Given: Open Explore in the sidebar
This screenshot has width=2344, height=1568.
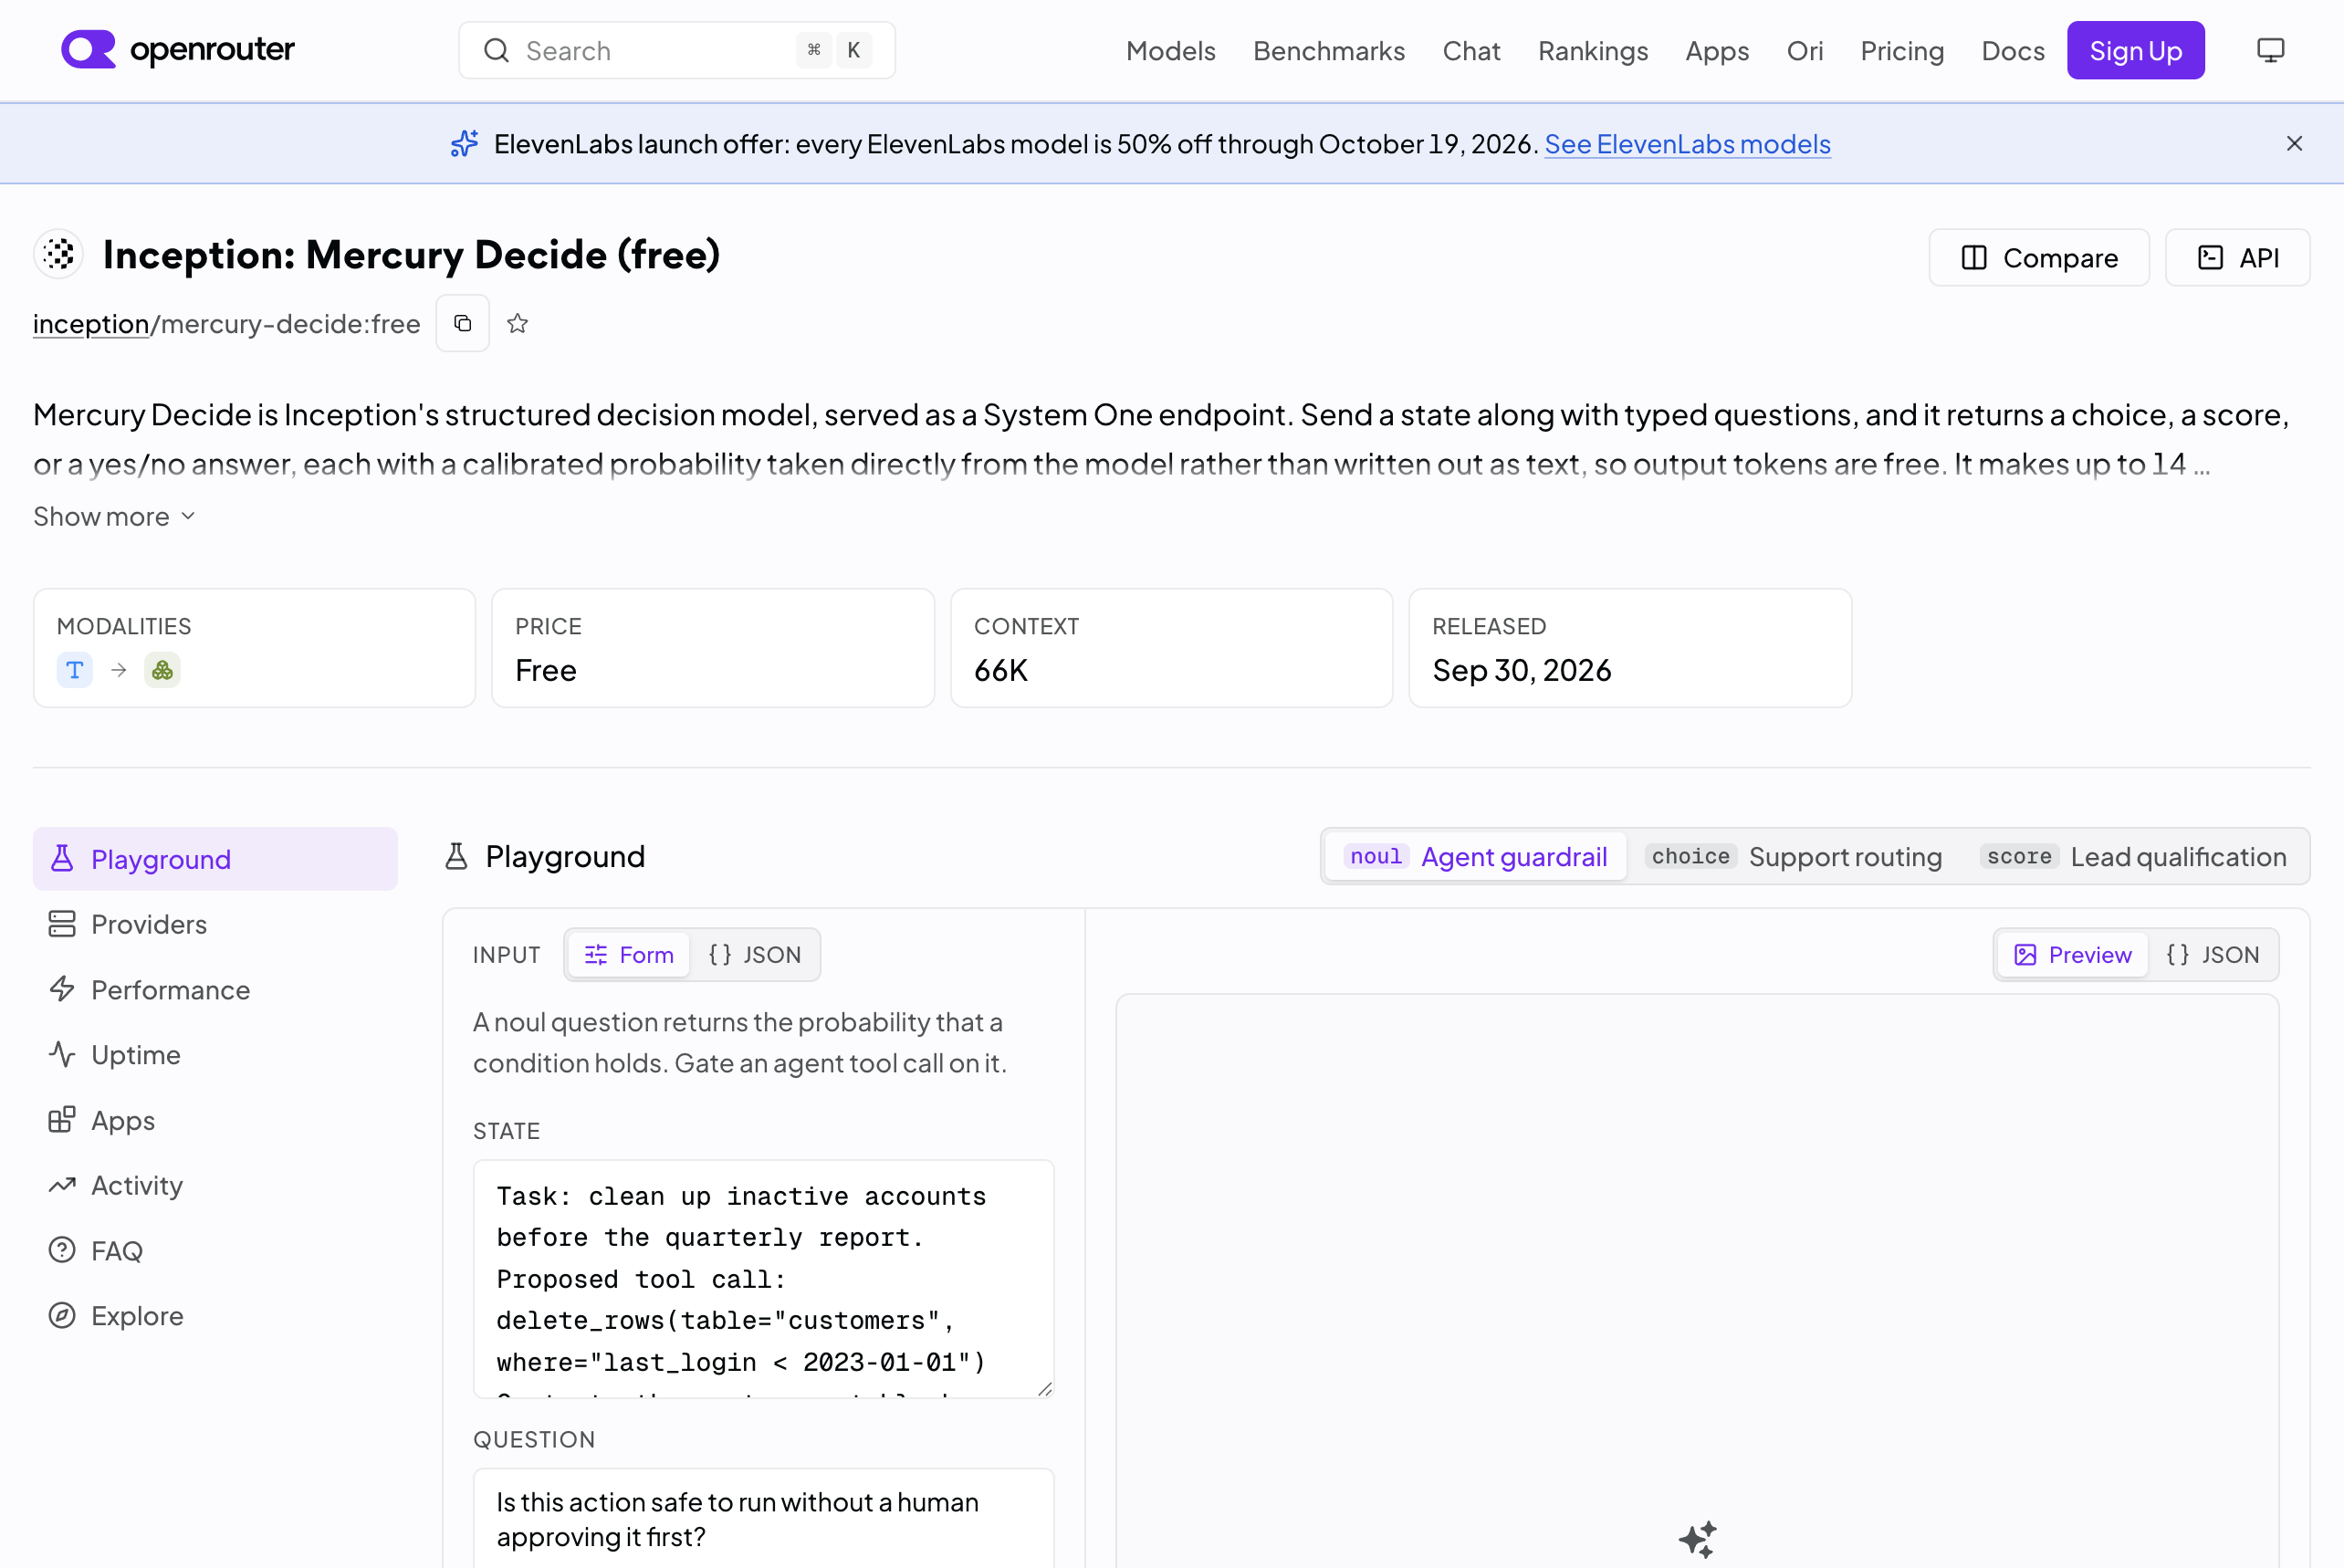Looking at the screenshot, I should [x=215, y=1315].
